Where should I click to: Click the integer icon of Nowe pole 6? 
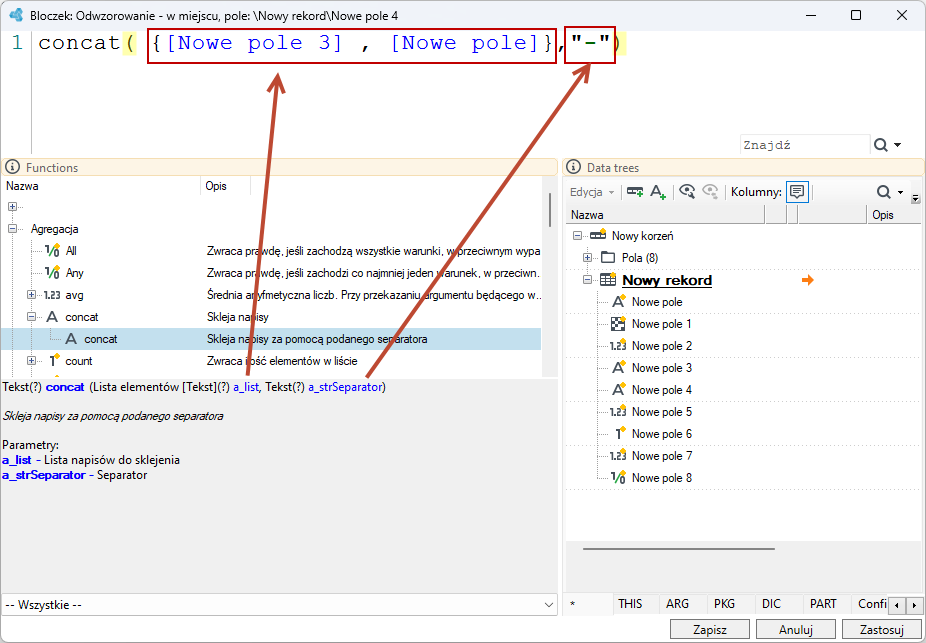click(x=620, y=433)
